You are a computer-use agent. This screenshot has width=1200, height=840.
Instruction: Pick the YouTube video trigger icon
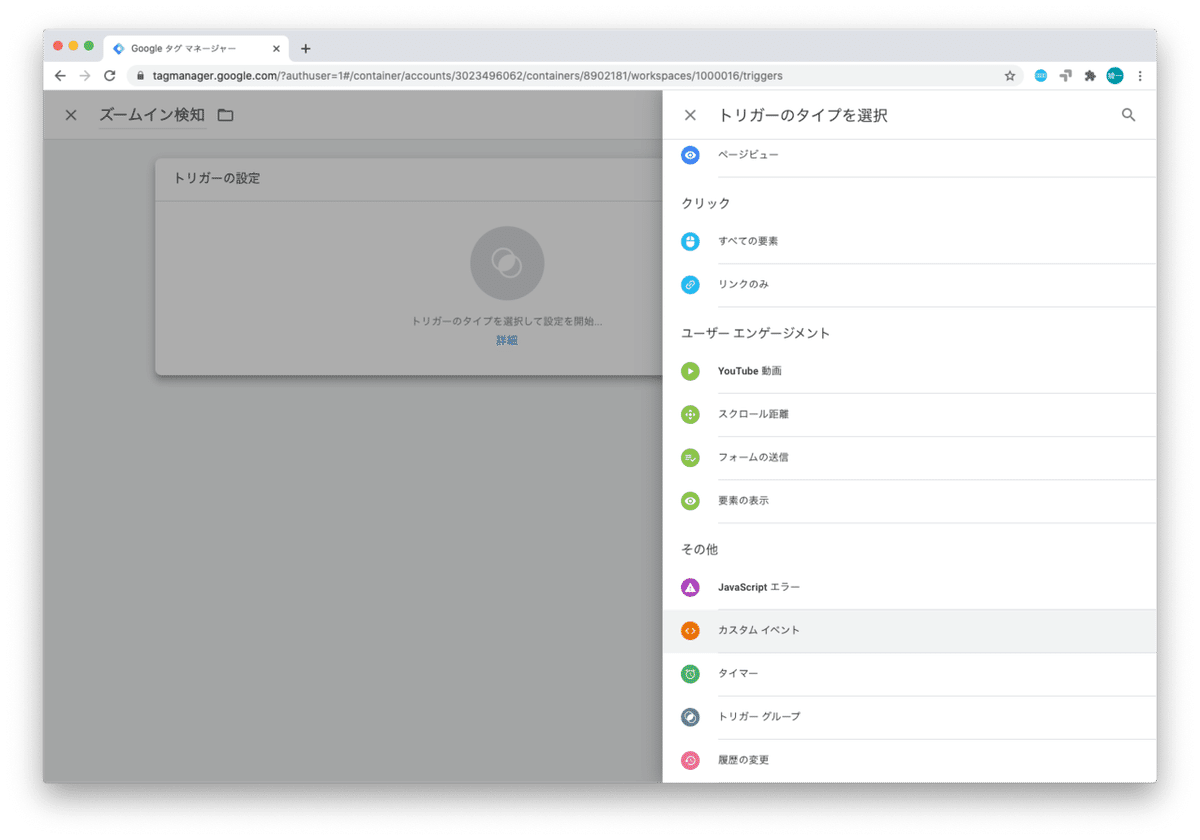pos(690,371)
